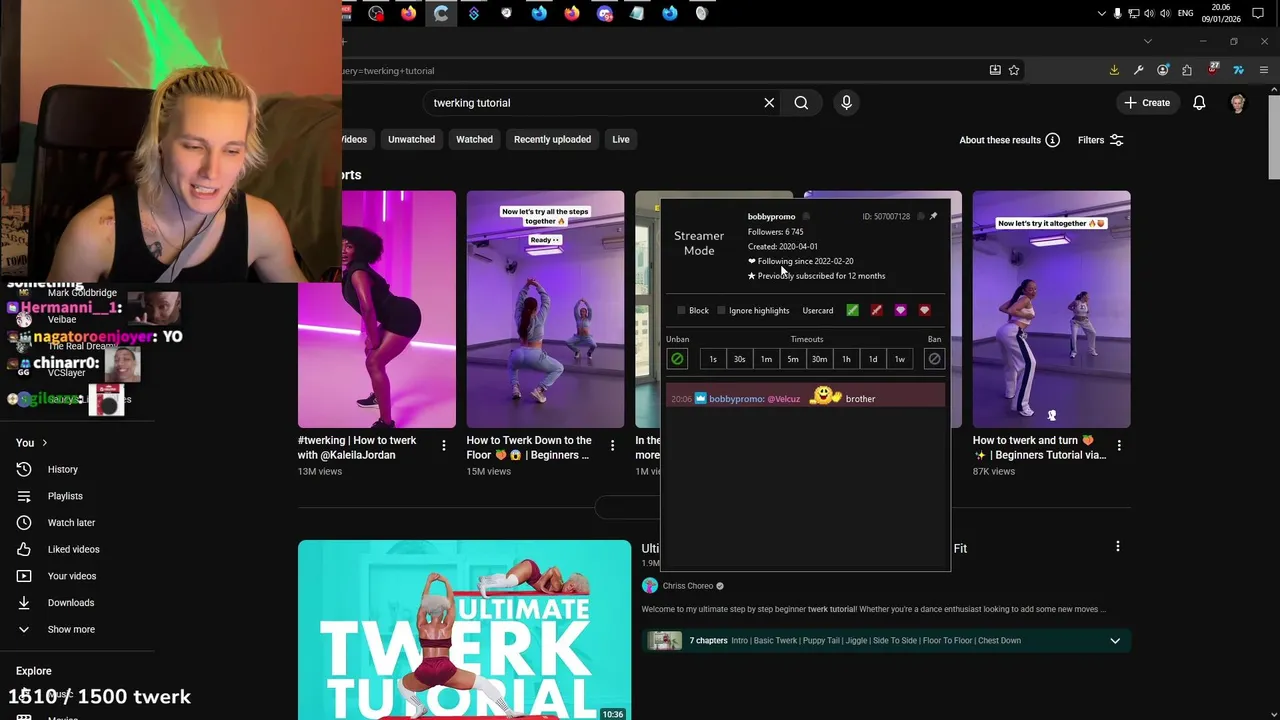The height and width of the screenshot is (720, 1280).
Task: Show hidden system tray icons chevron
Action: coord(1101,13)
